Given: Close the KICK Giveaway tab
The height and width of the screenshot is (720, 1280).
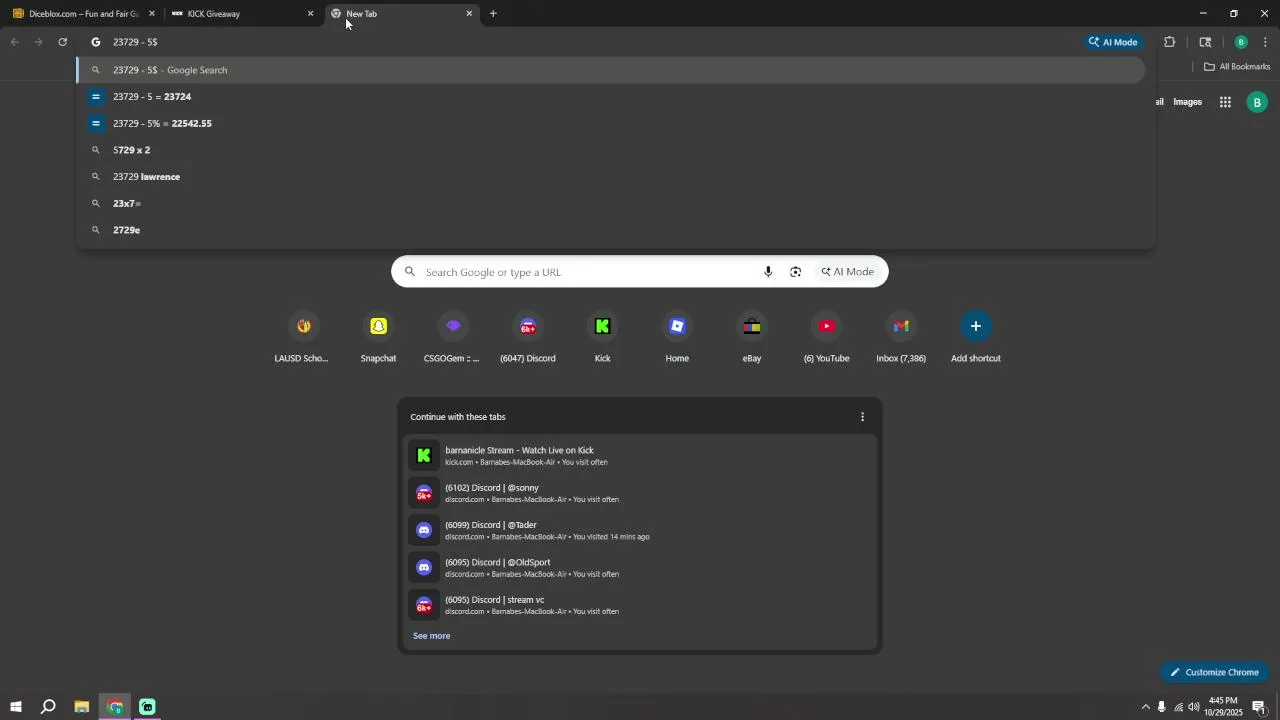Looking at the screenshot, I should coord(310,14).
